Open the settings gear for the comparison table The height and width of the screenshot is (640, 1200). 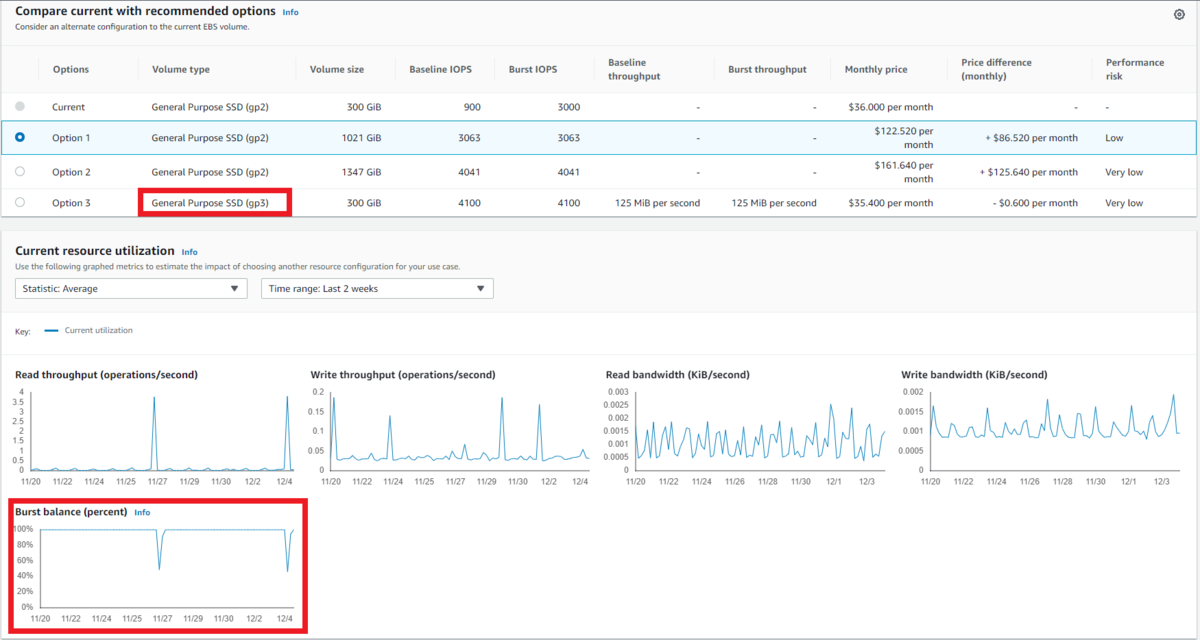(x=1178, y=15)
